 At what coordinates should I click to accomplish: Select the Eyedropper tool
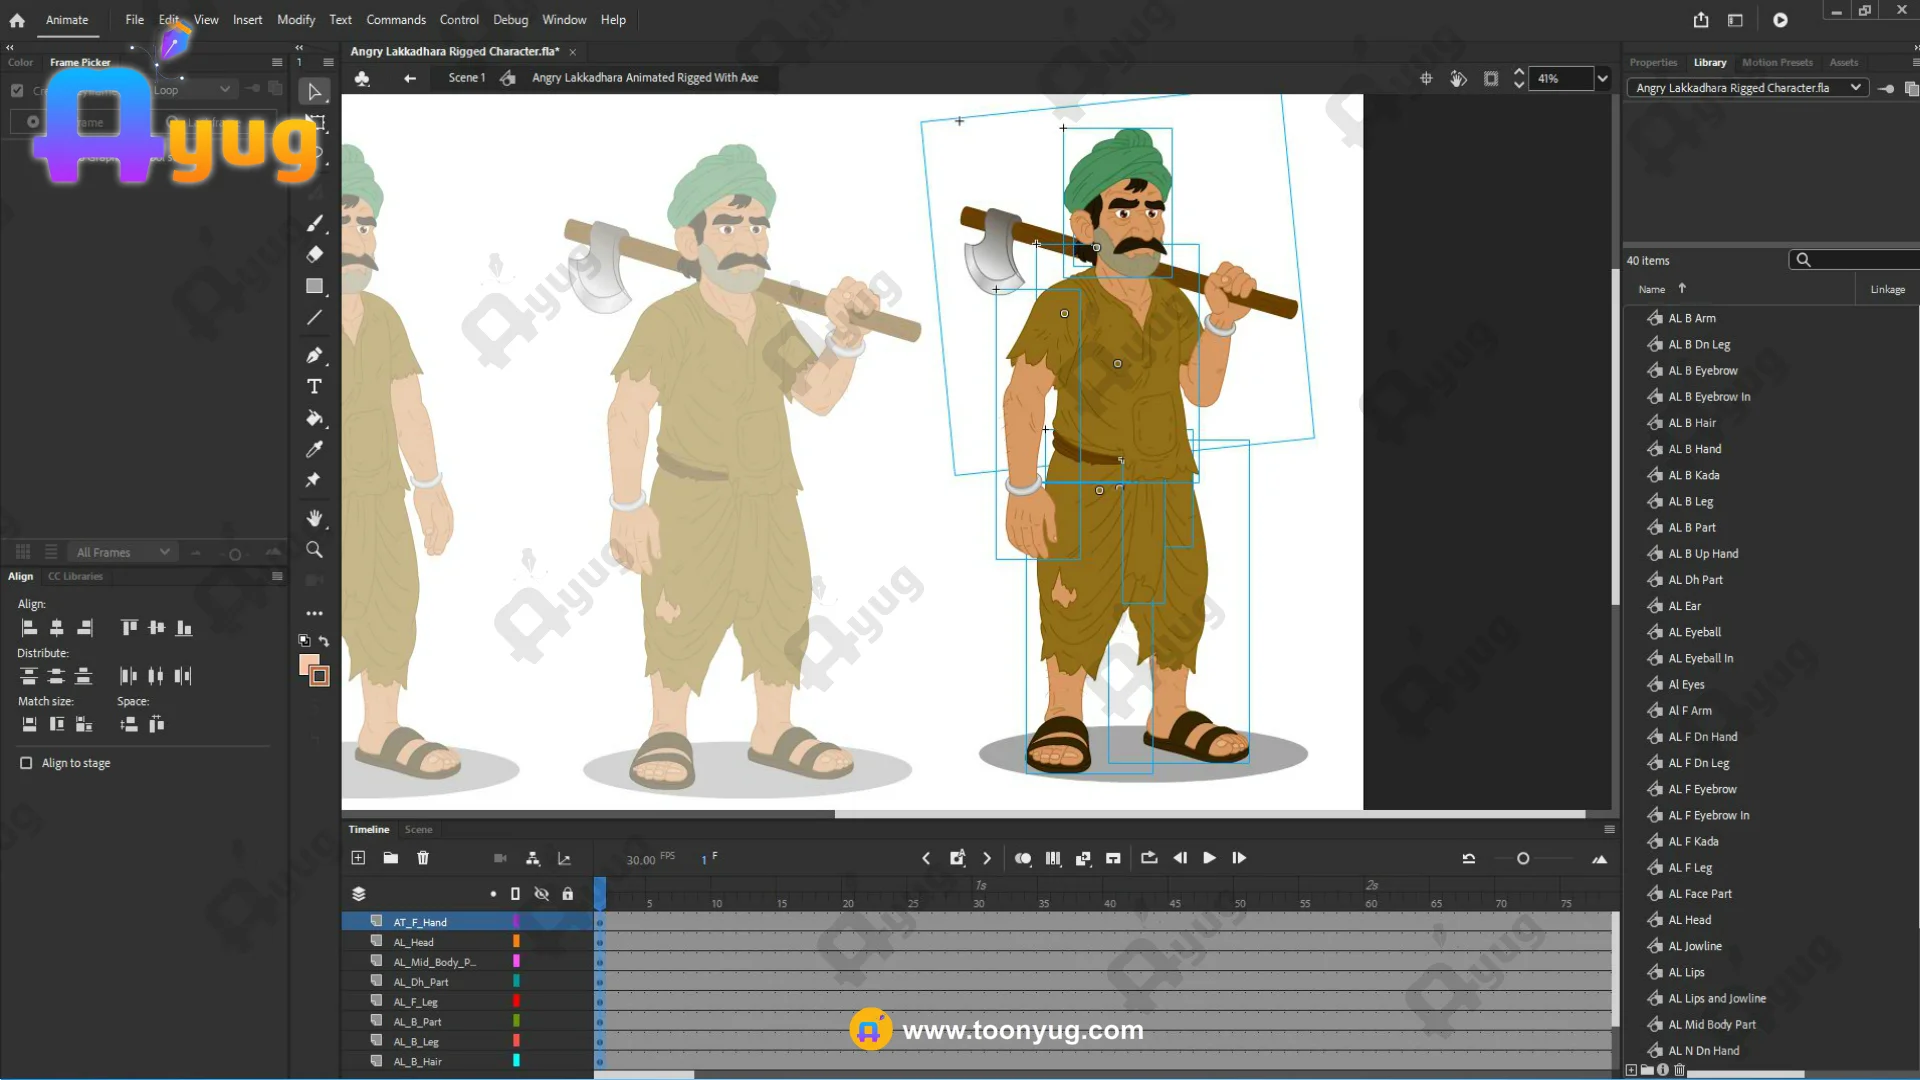pos(314,450)
